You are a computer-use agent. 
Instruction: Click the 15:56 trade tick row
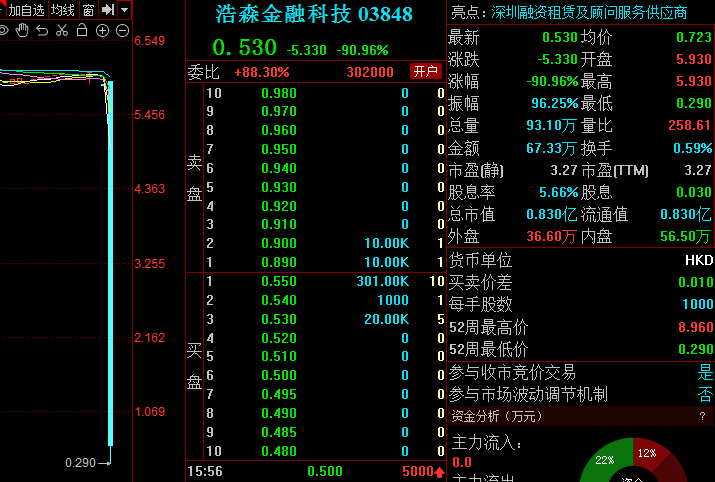pos(316,472)
